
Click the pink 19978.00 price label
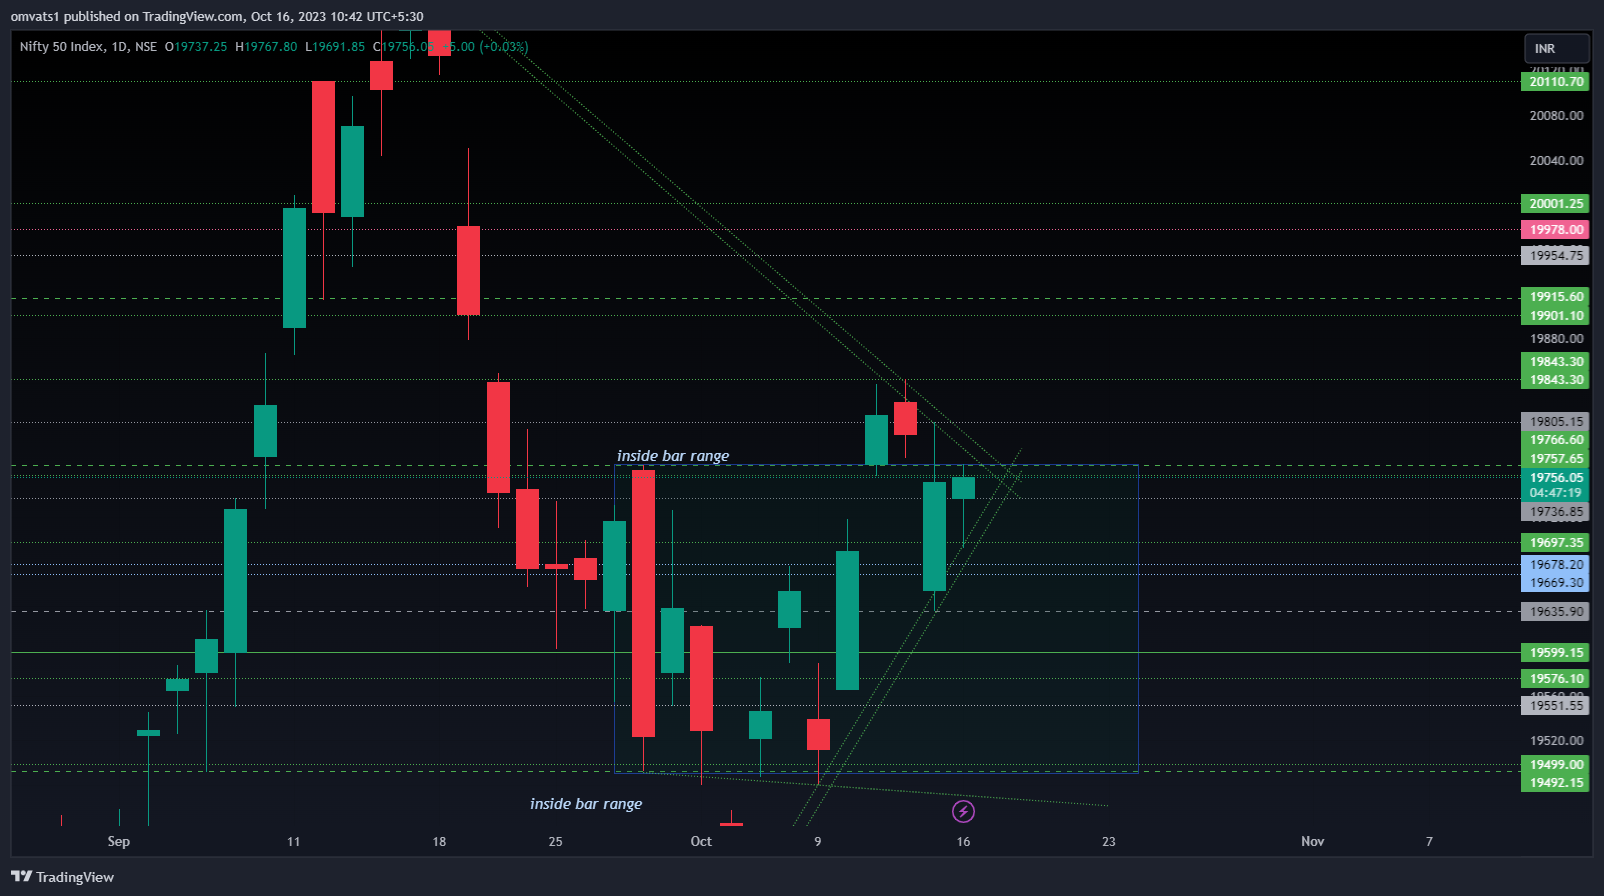(1555, 230)
